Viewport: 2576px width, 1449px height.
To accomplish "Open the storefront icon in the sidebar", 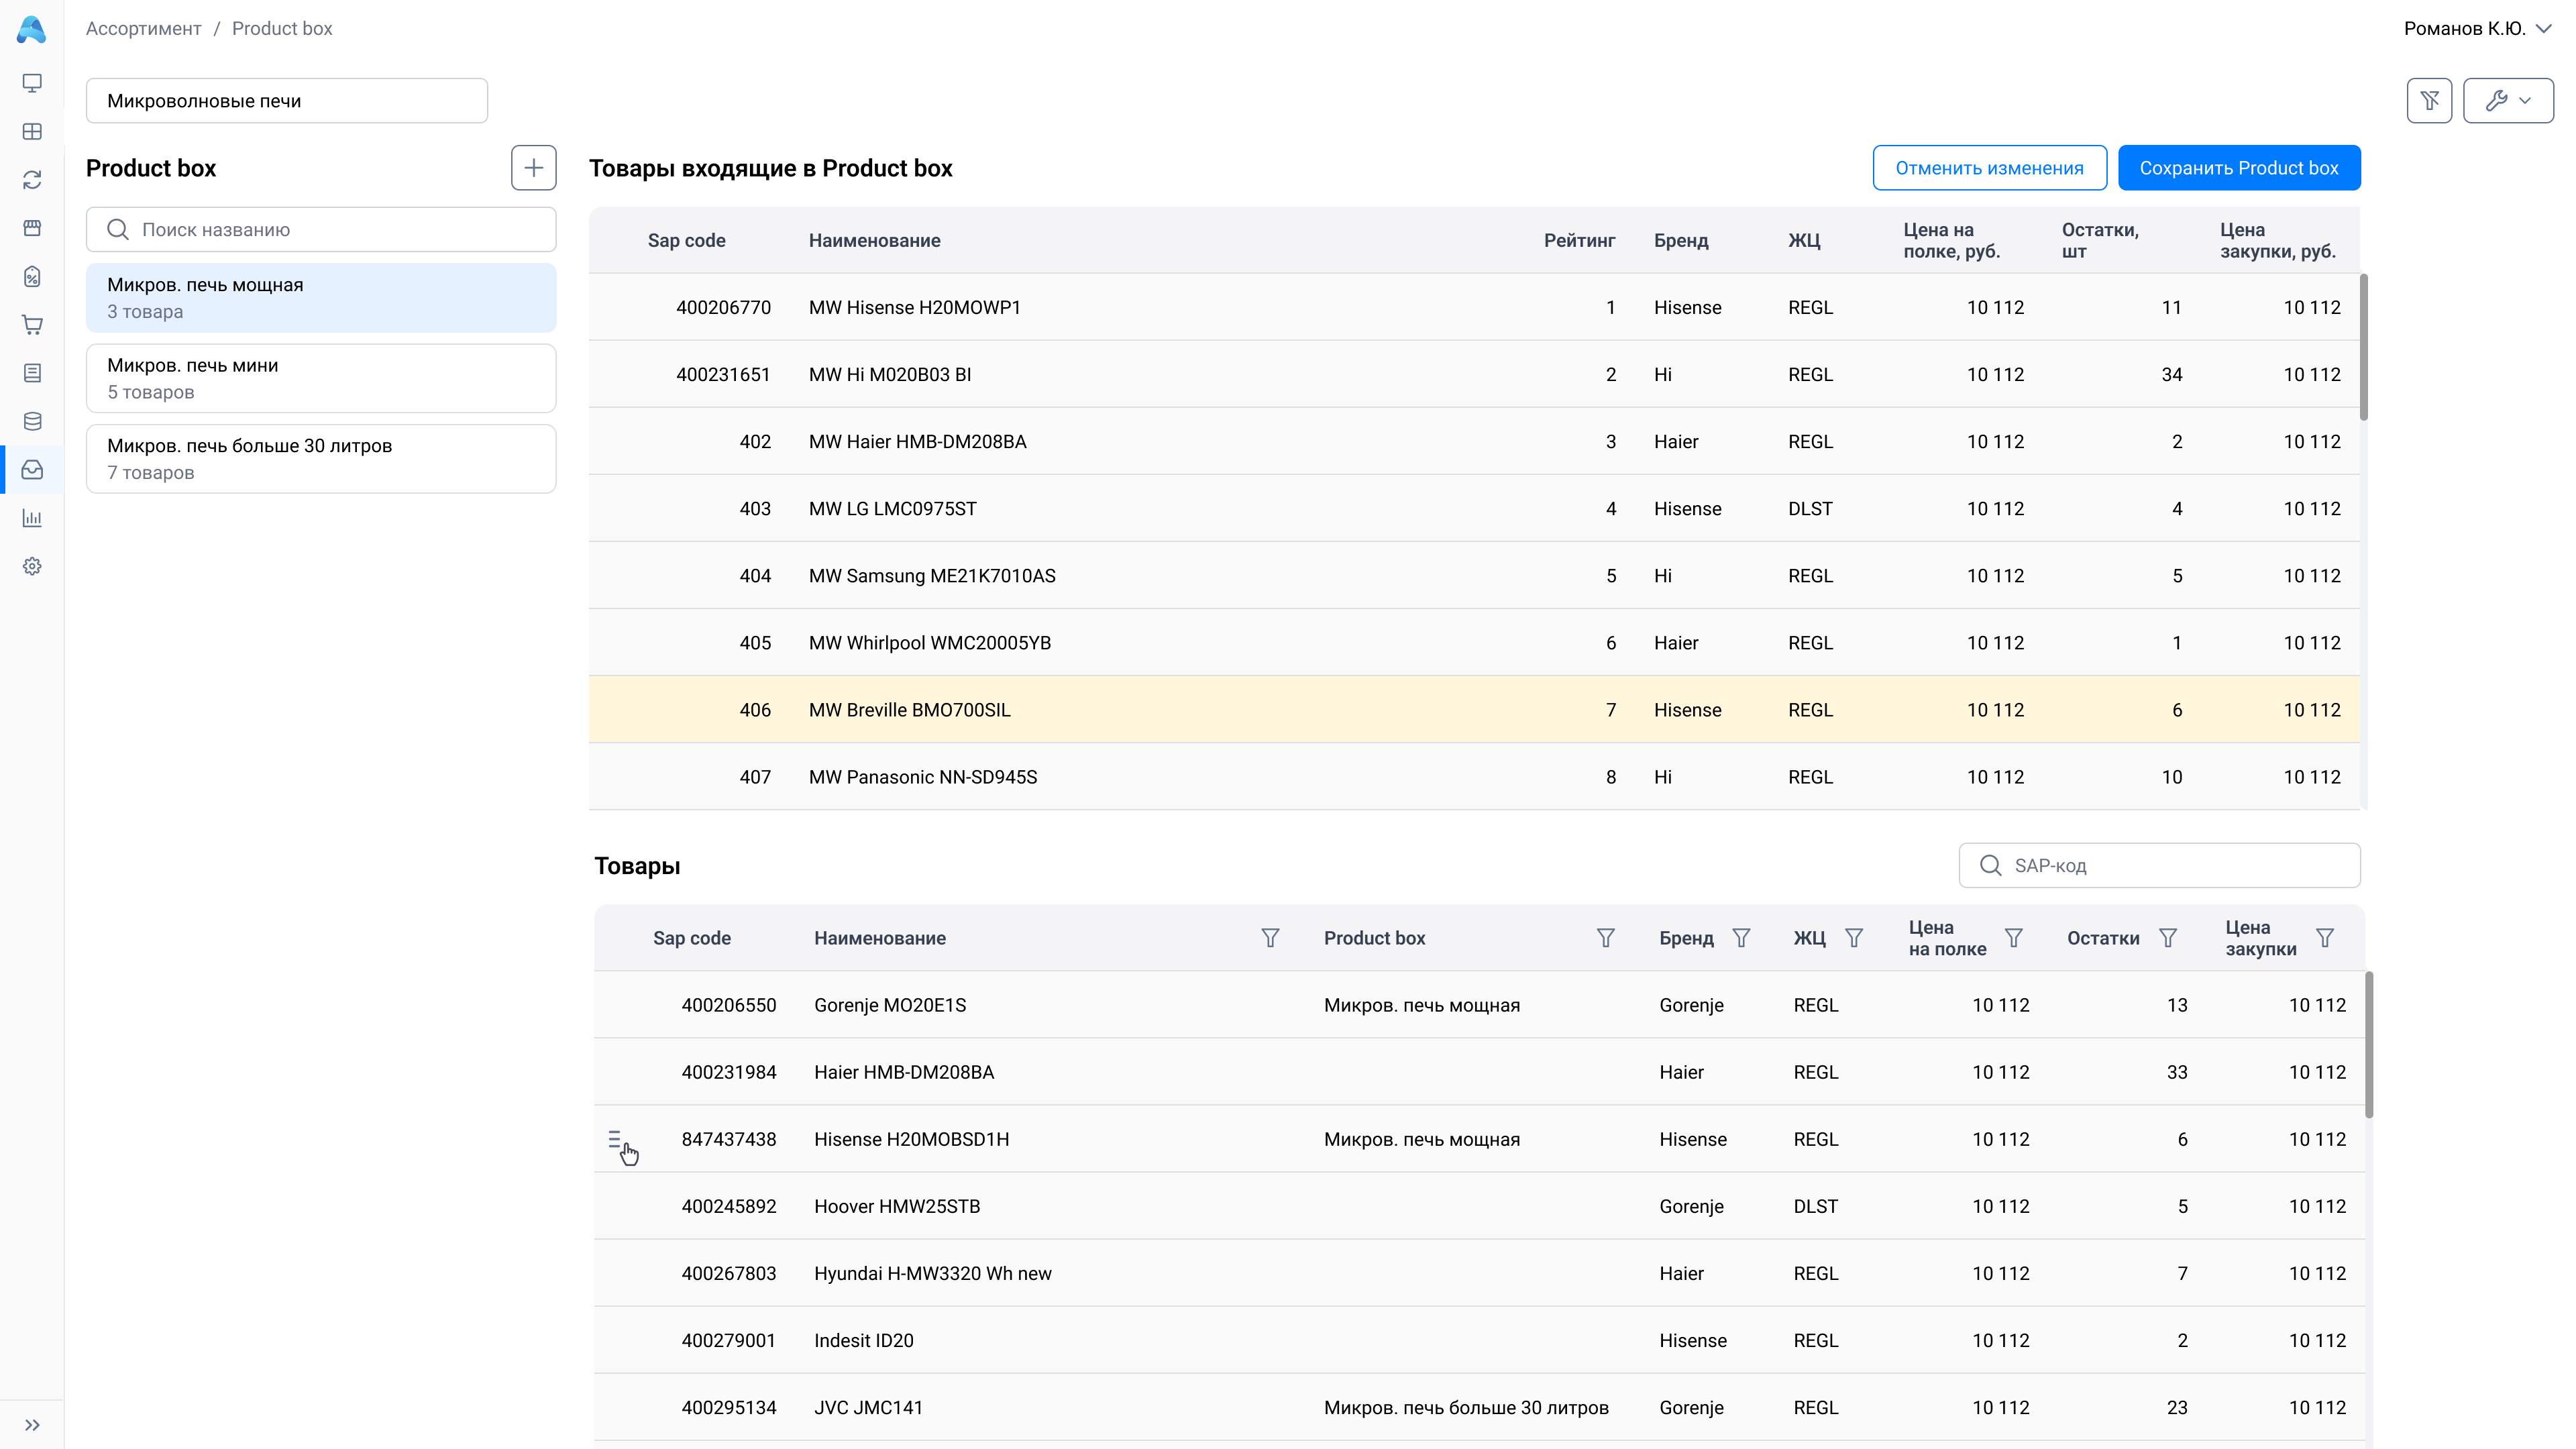I will tap(32, 228).
